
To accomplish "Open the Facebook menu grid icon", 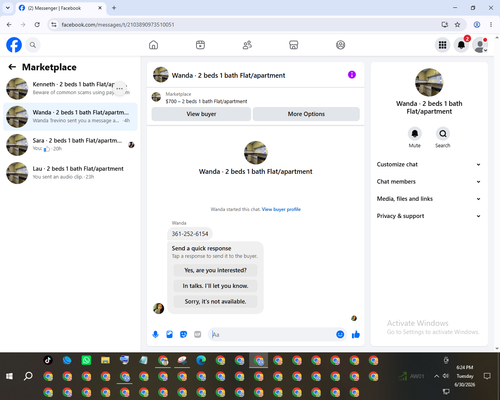I will 442,45.
